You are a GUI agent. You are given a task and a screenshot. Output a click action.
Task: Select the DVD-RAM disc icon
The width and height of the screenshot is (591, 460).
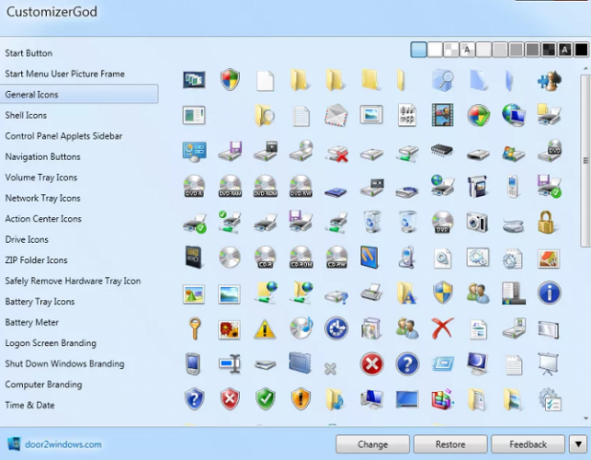click(x=230, y=186)
